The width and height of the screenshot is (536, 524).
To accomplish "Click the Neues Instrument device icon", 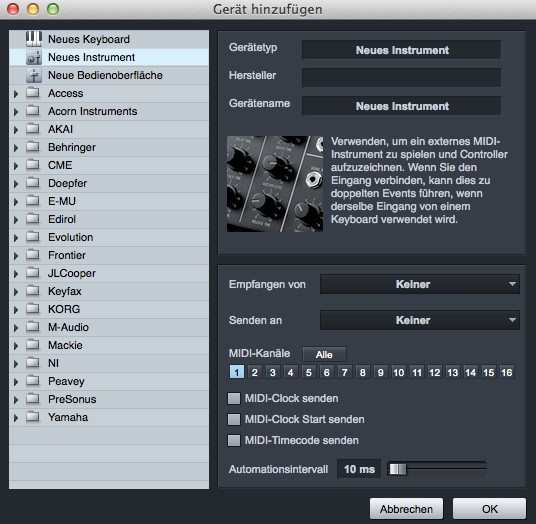I will tap(34, 57).
